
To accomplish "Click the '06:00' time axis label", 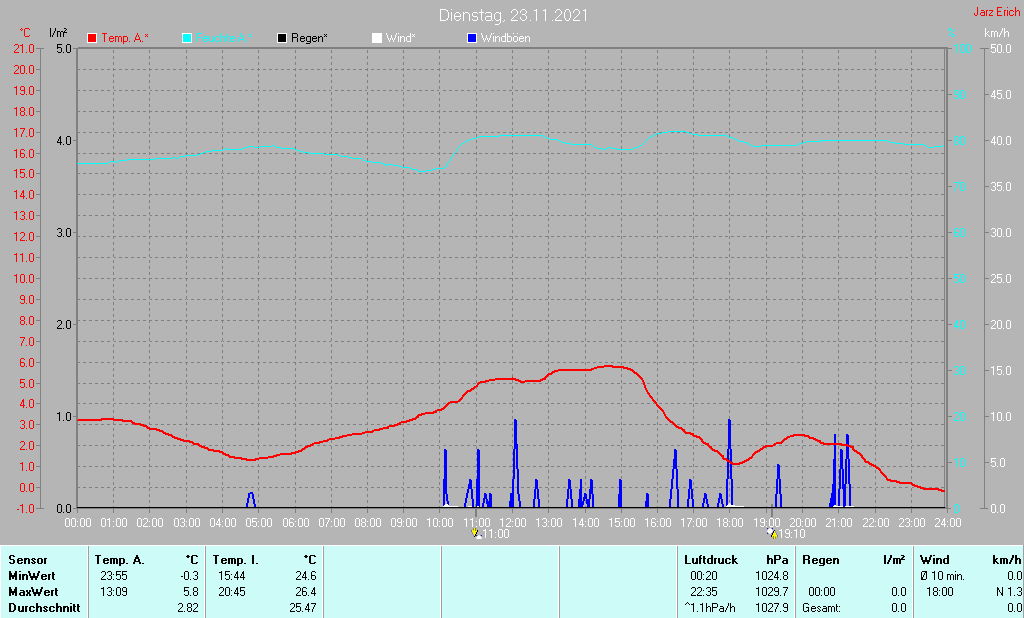I will (x=295, y=523).
